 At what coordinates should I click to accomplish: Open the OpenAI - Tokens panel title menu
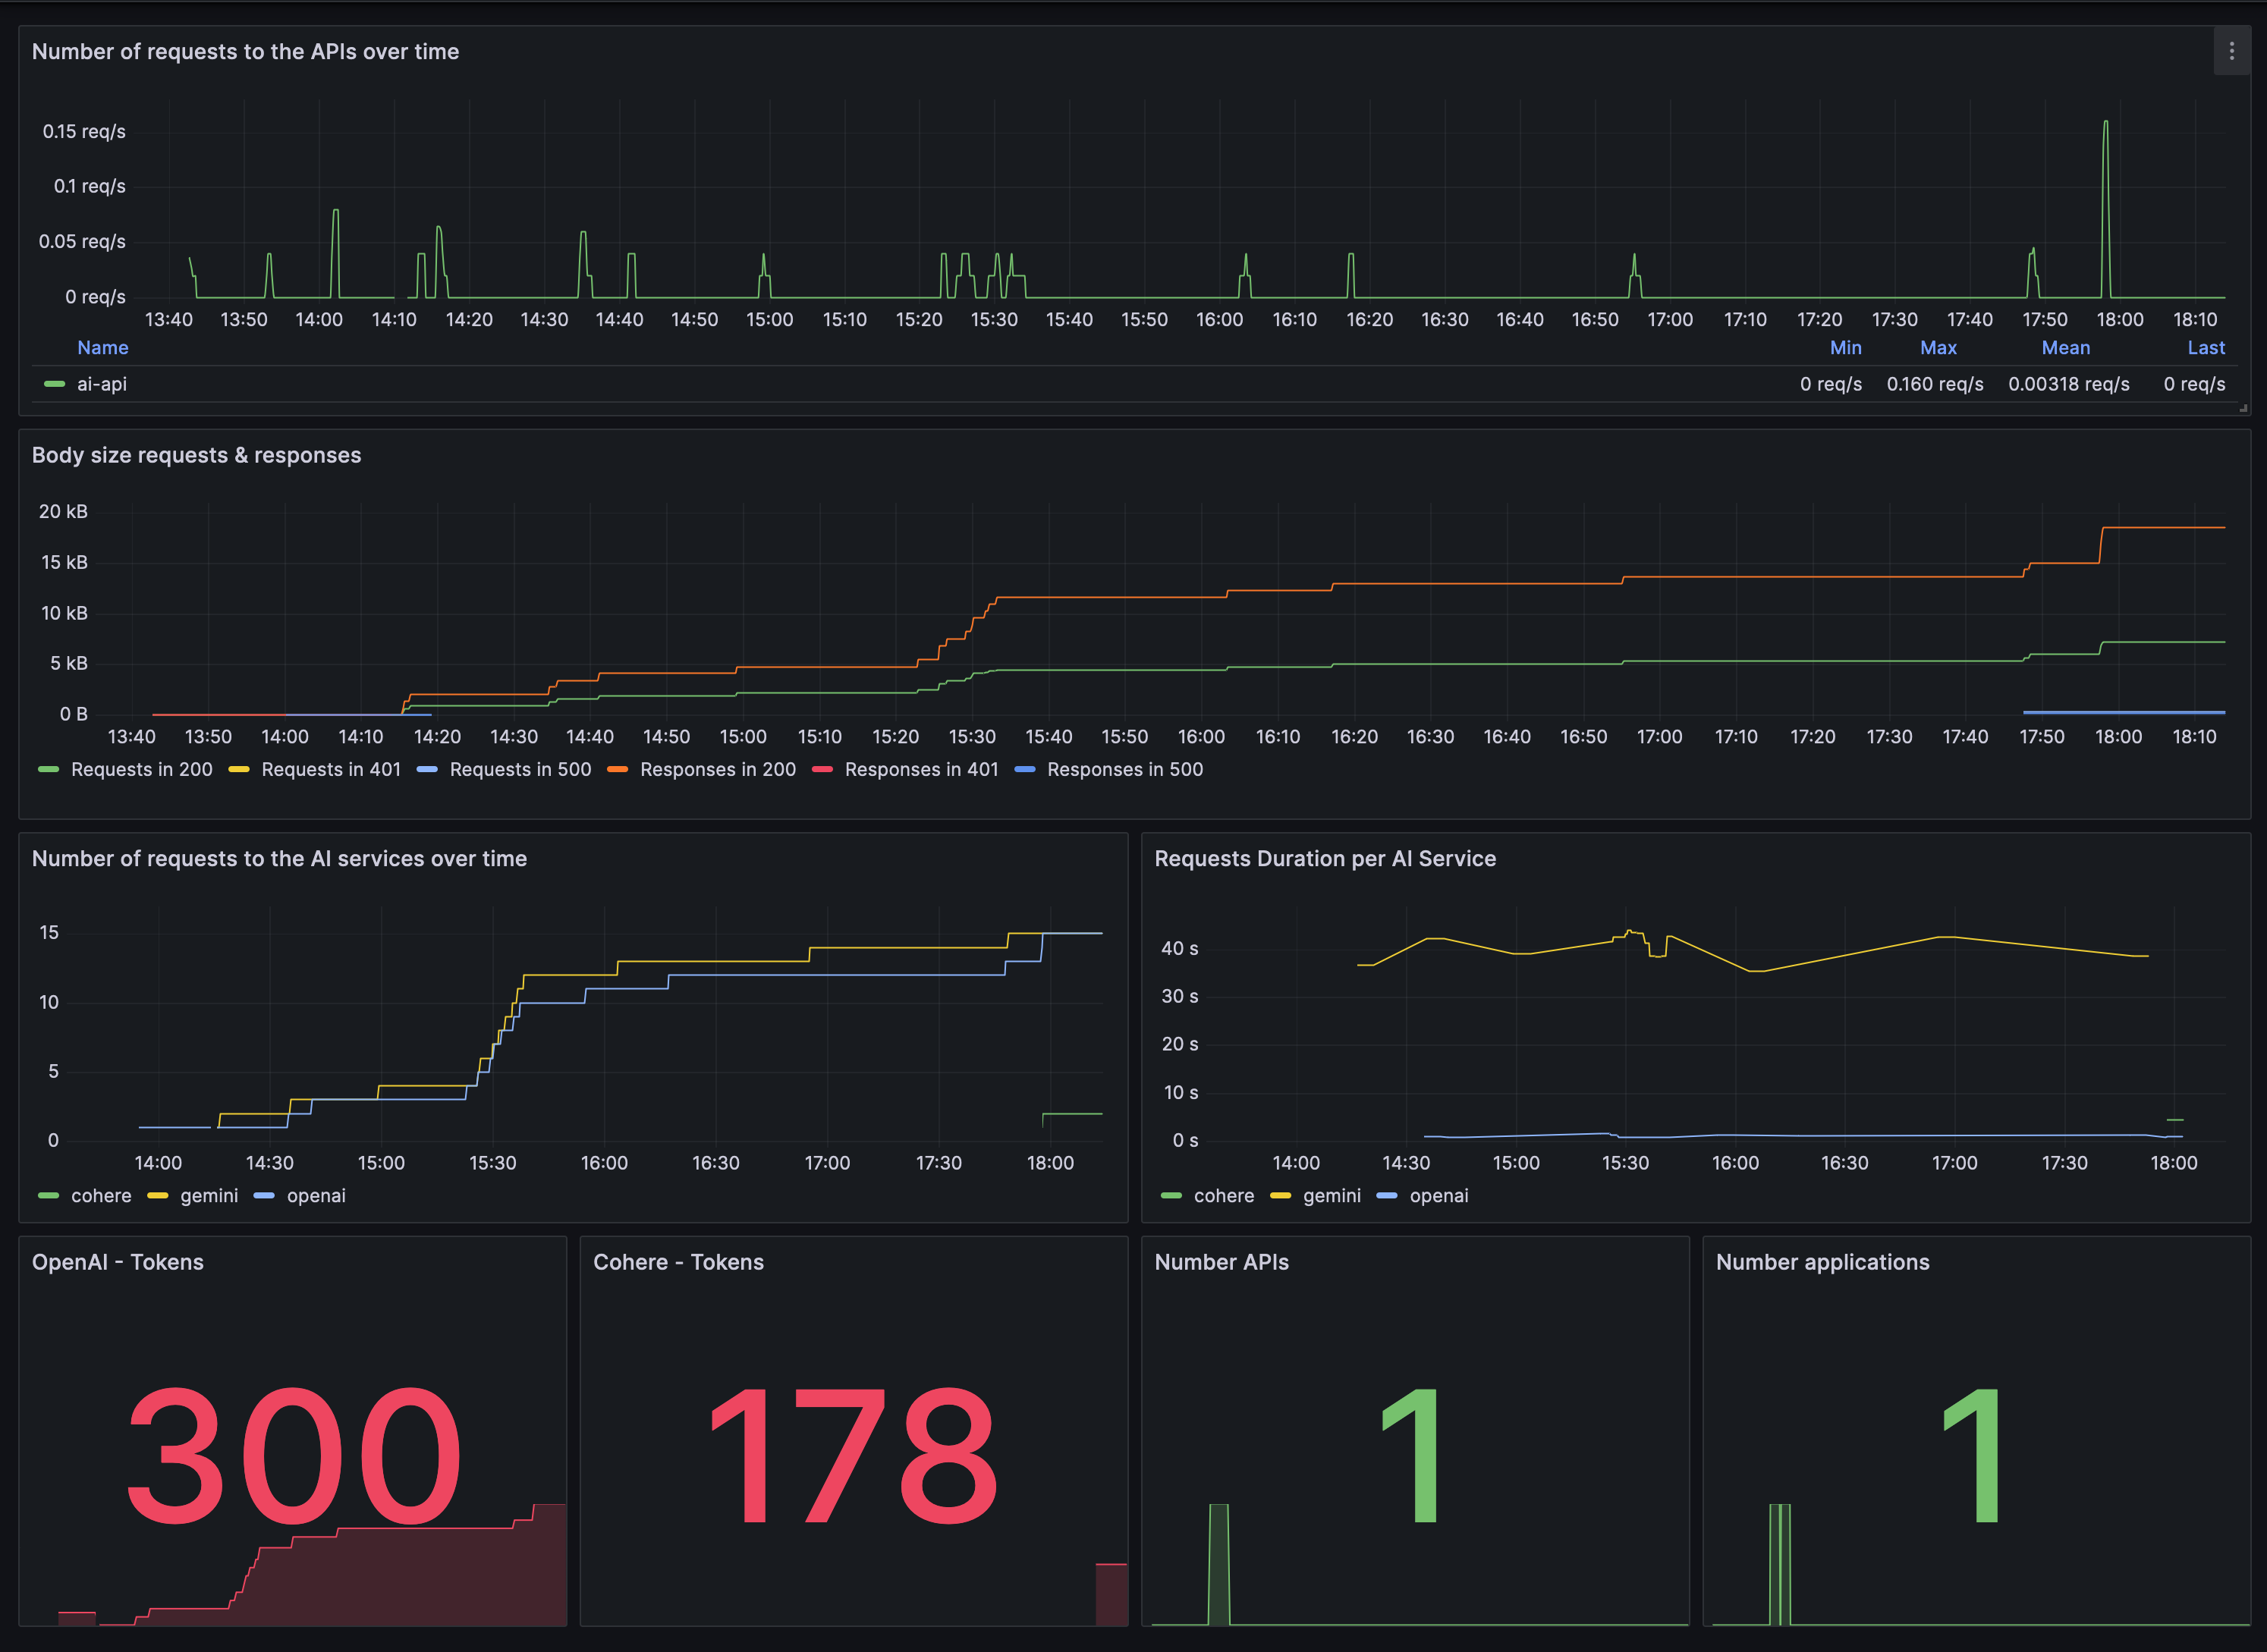coord(119,1262)
